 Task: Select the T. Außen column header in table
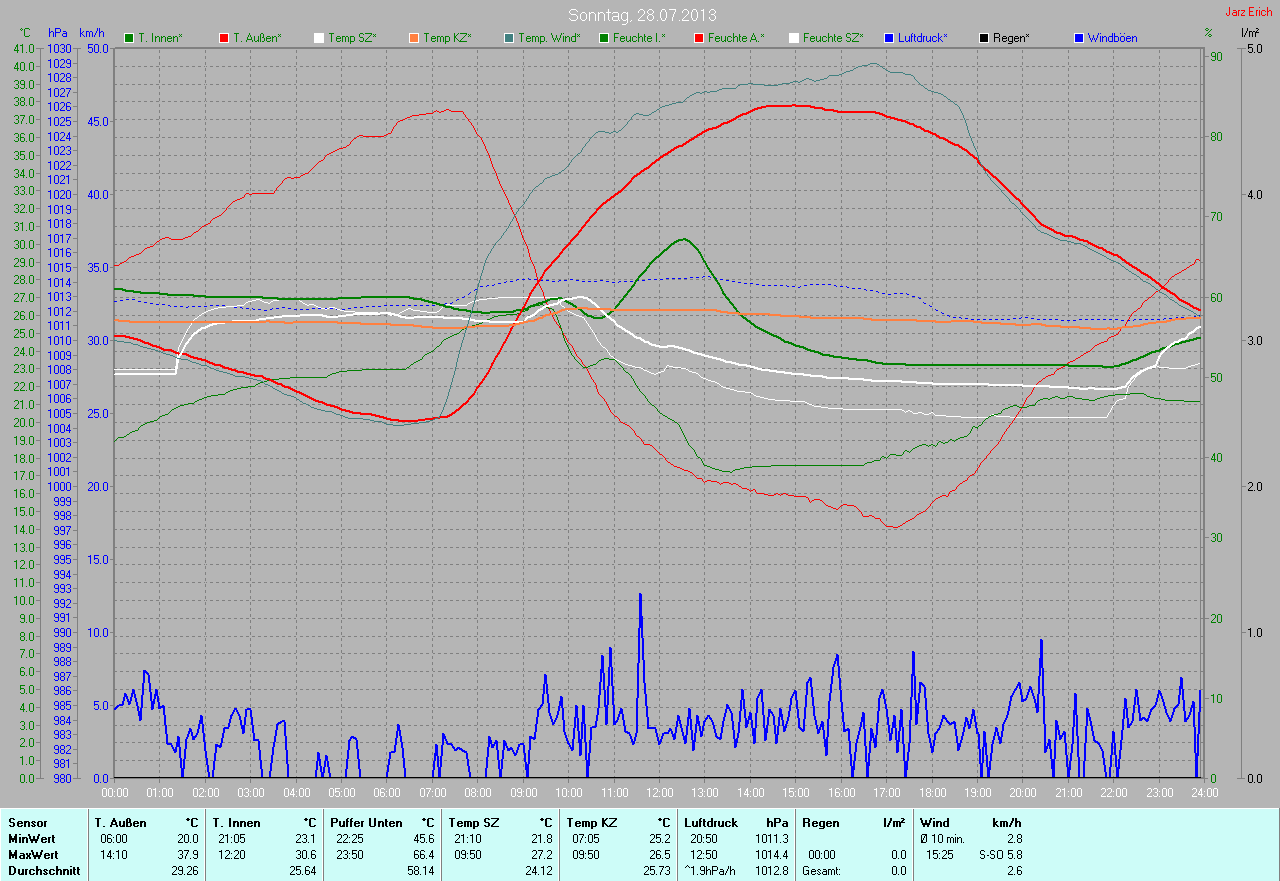[x=119, y=822]
